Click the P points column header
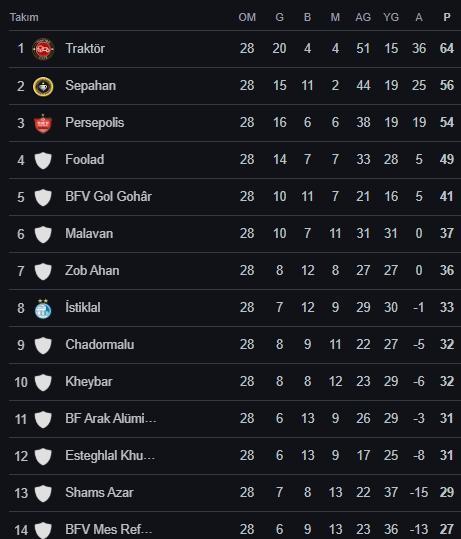 click(447, 17)
